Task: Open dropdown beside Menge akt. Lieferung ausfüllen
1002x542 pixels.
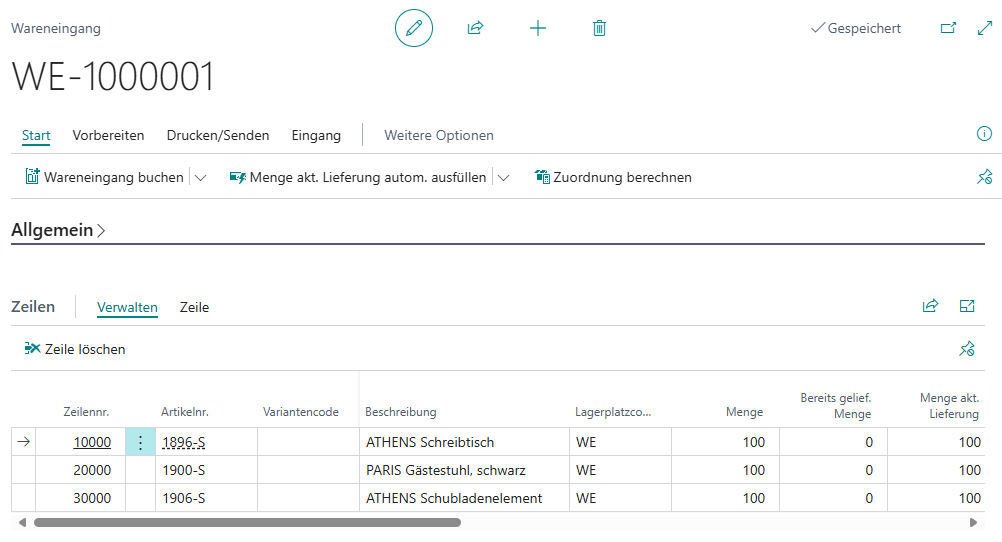Action: (x=503, y=177)
